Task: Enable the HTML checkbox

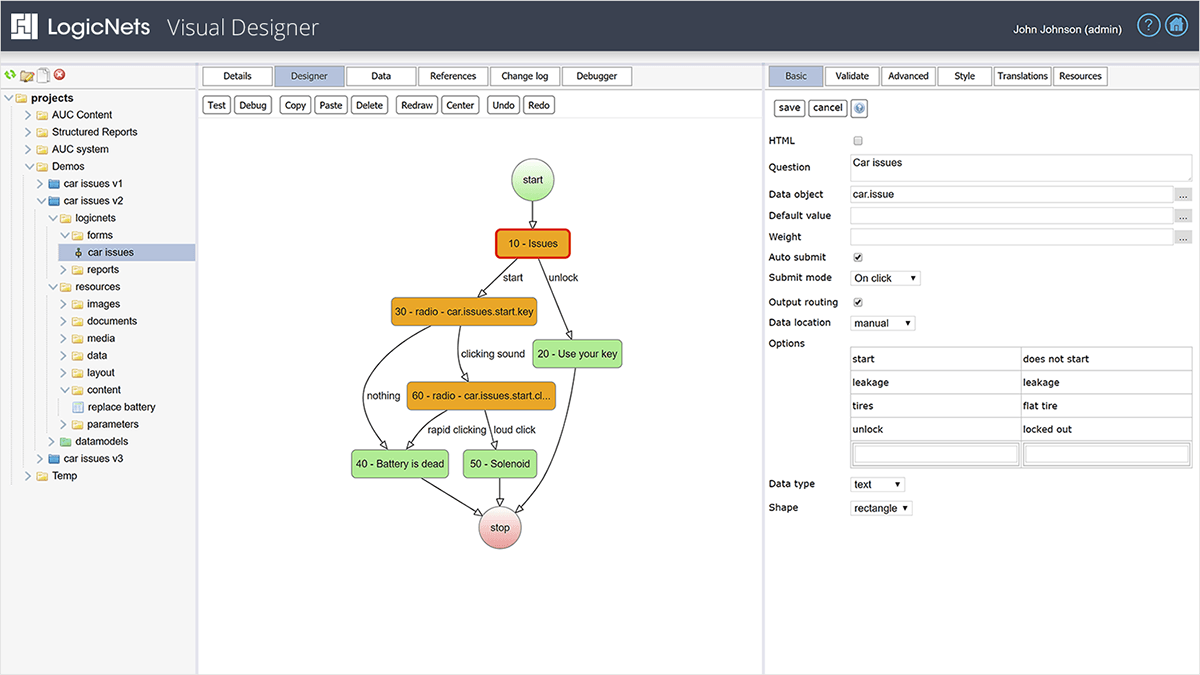Action: coord(858,141)
